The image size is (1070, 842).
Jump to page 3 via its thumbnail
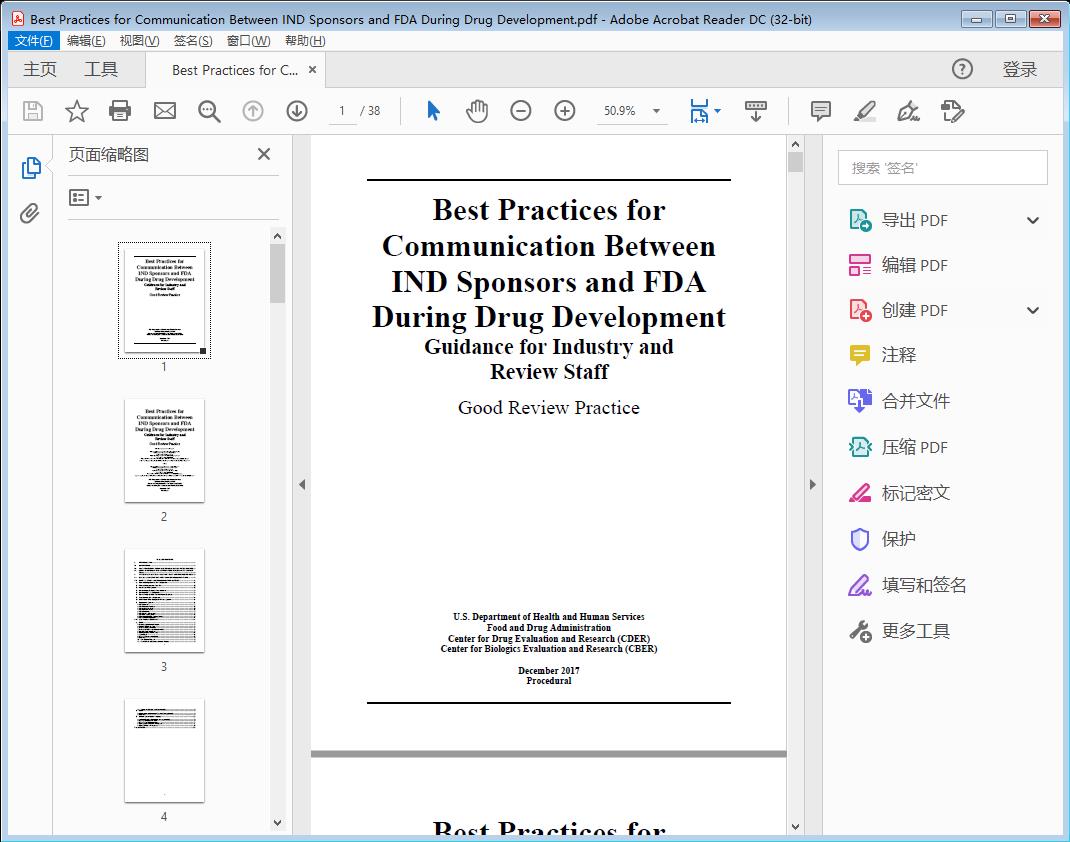coord(164,601)
